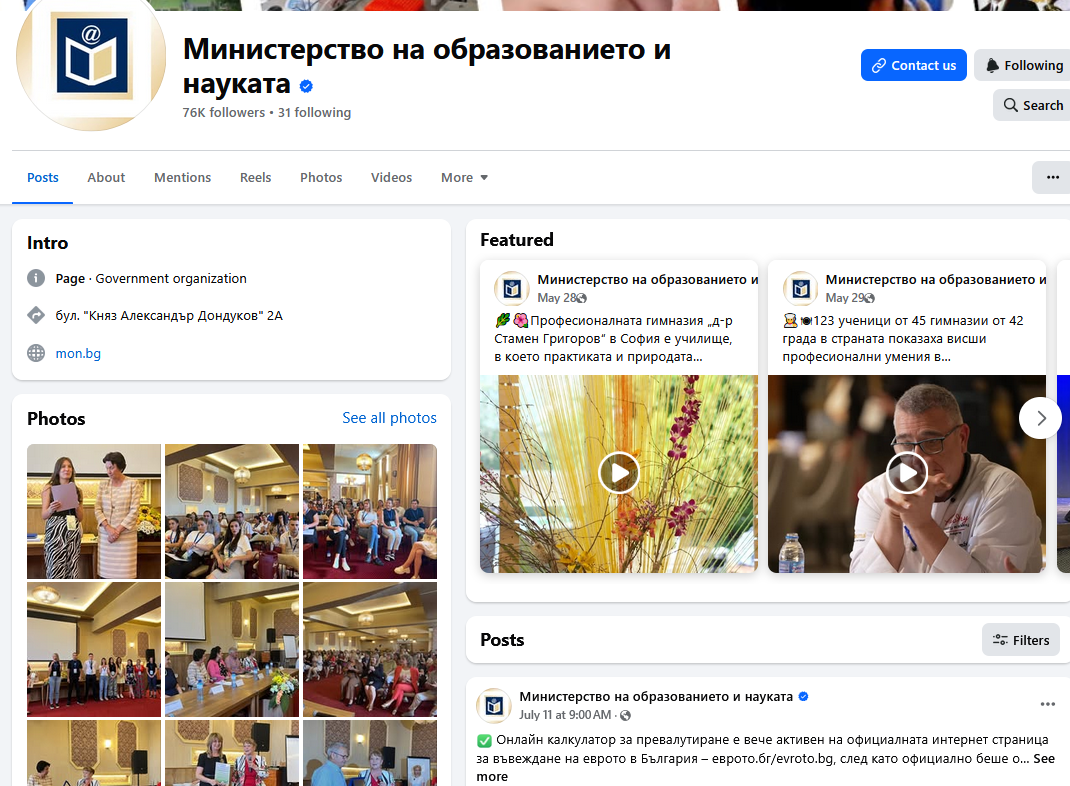Image resolution: width=1070 pixels, height=786 pixels.
Task: Open the Photos tab
Action: (321, 177)
